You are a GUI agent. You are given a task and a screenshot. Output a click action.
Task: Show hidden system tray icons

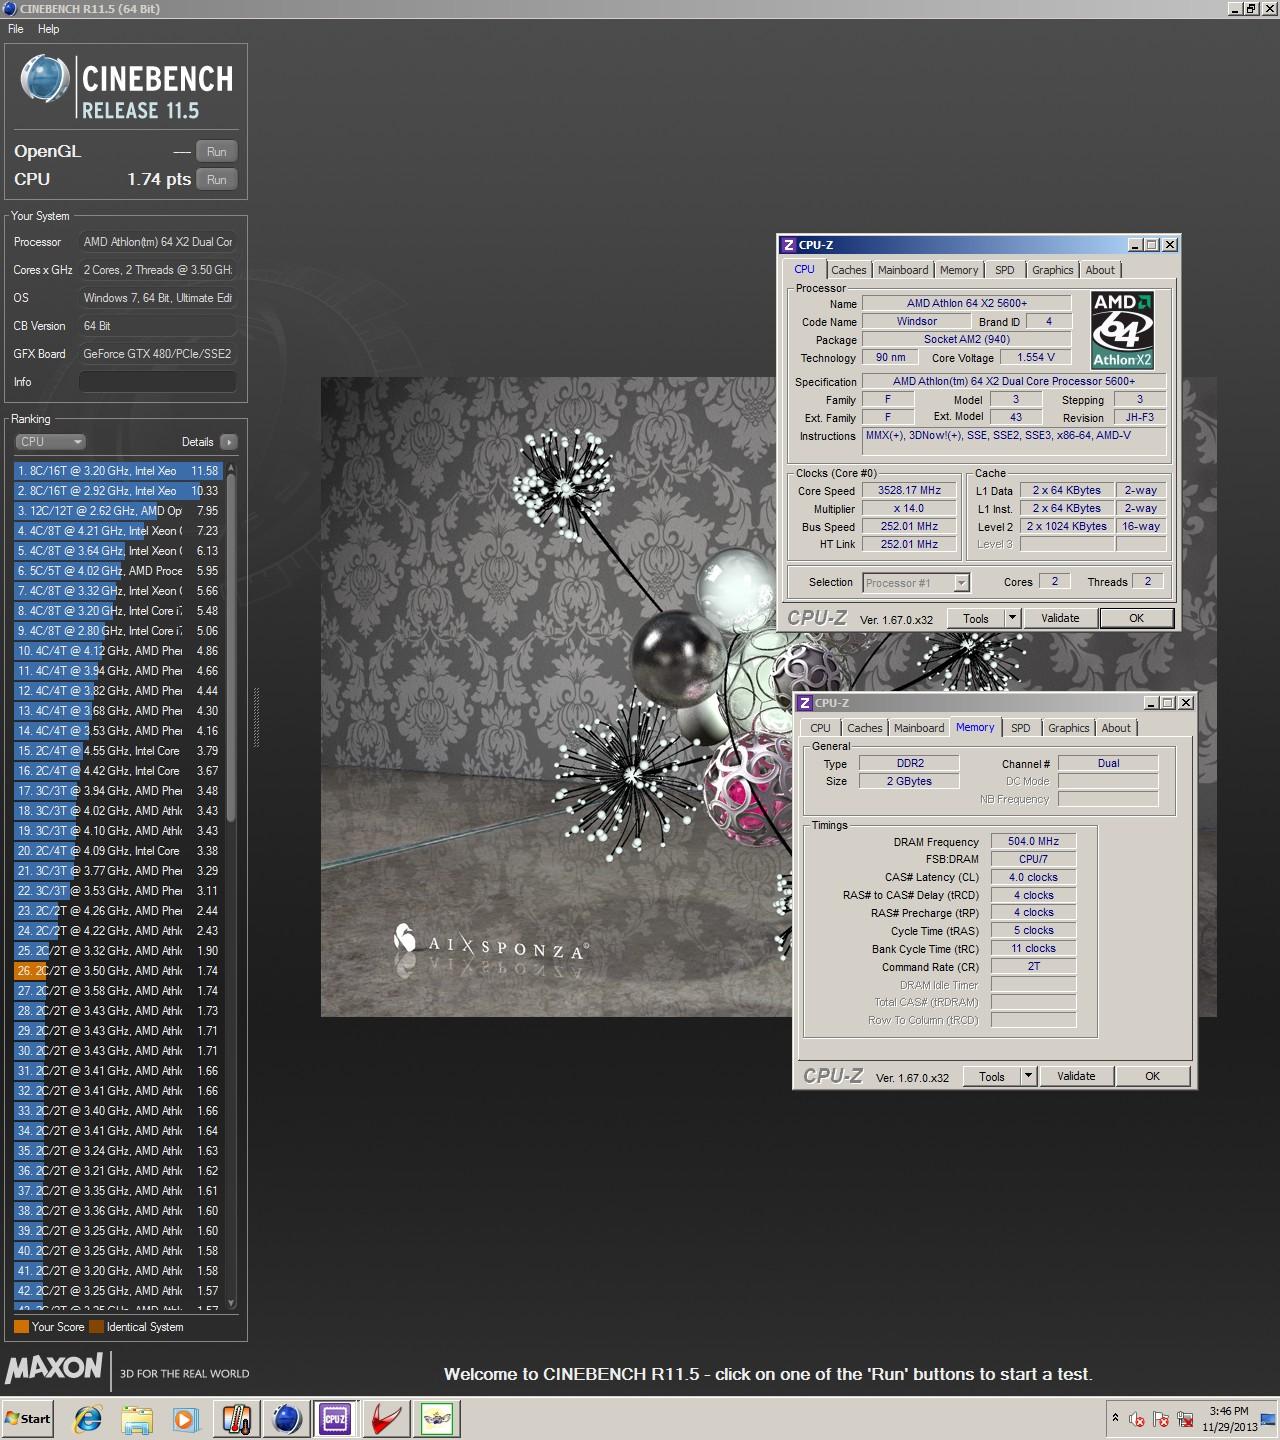click(x=1115, y=1419)
